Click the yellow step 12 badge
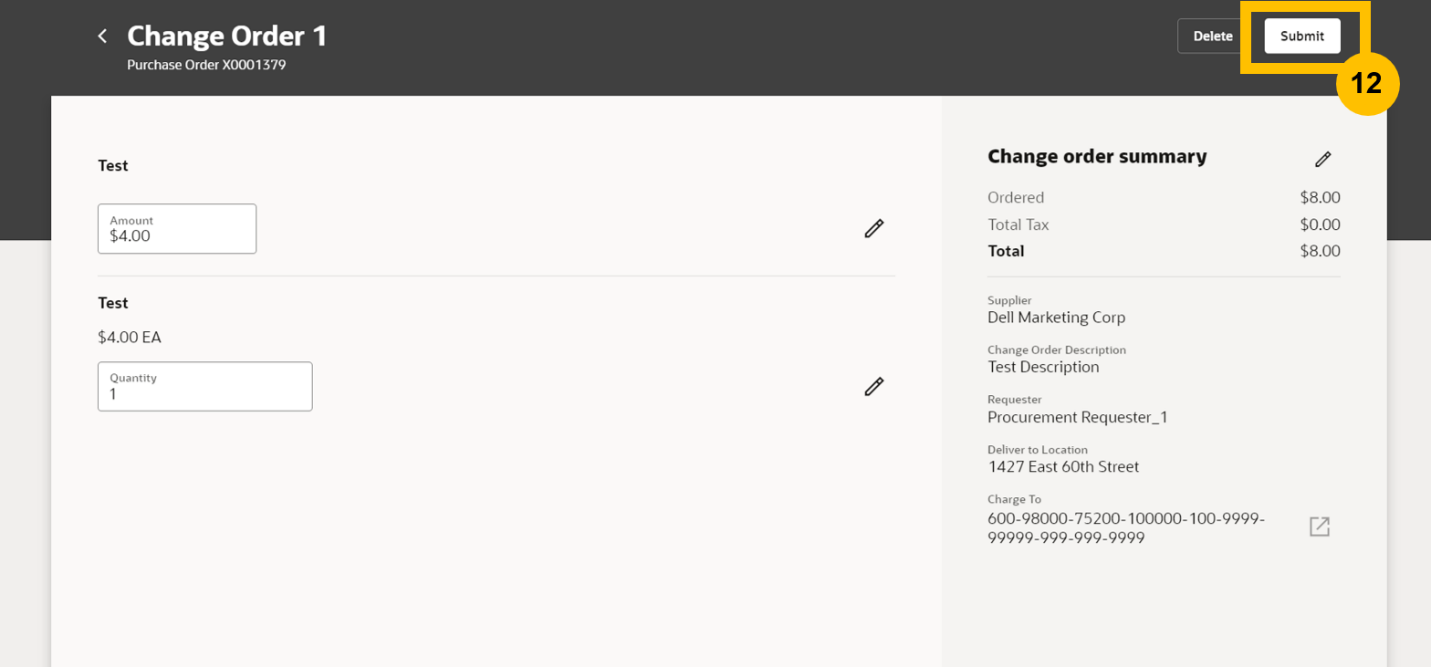The width and height of the screenshot is (1431, 667). pyautogui.click(x=1367, y=84)
